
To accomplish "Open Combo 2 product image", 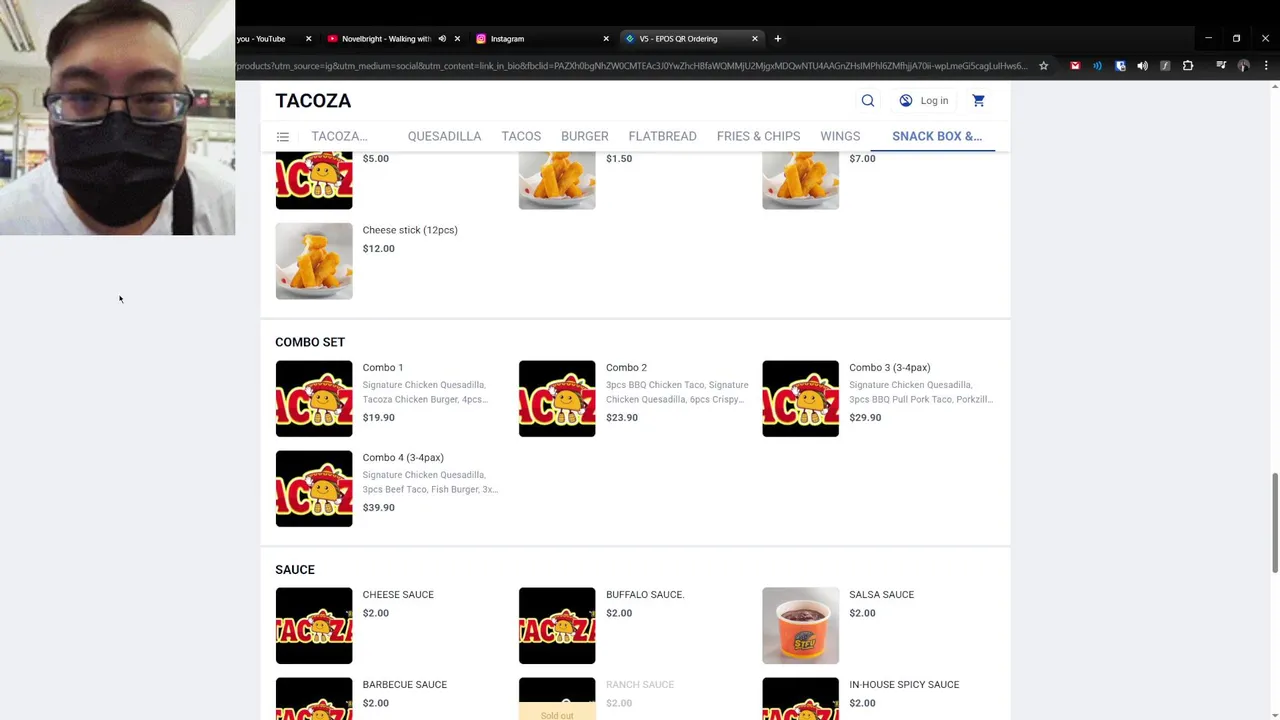I will (557, 398).
